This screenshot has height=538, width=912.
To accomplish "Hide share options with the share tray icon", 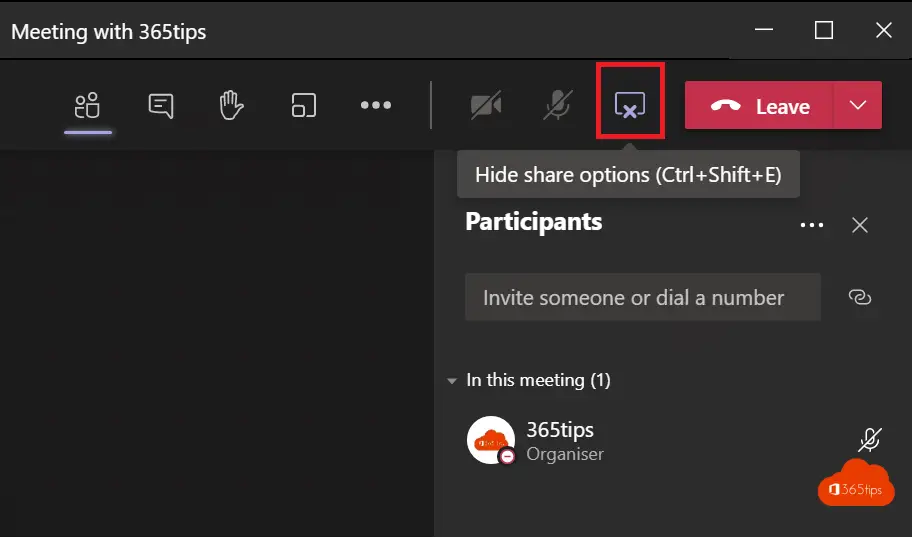I will [x=630, y=105].
